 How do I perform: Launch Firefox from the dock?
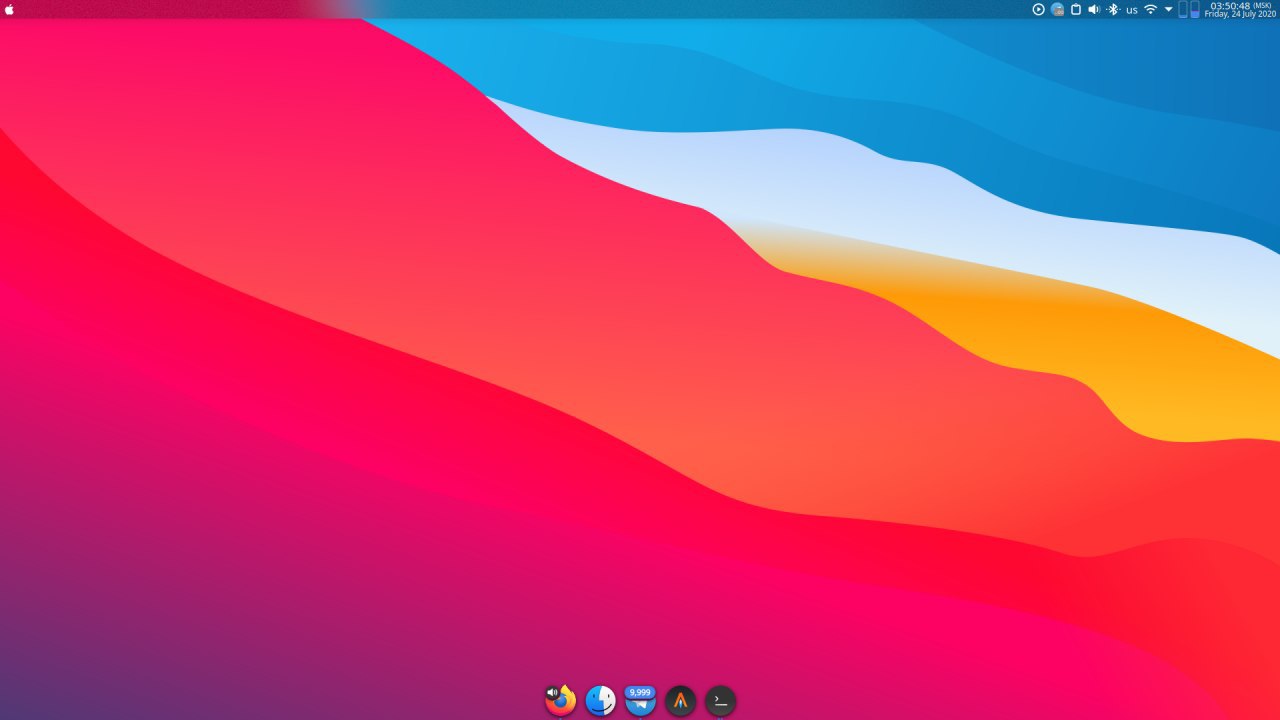click(561, 701)
